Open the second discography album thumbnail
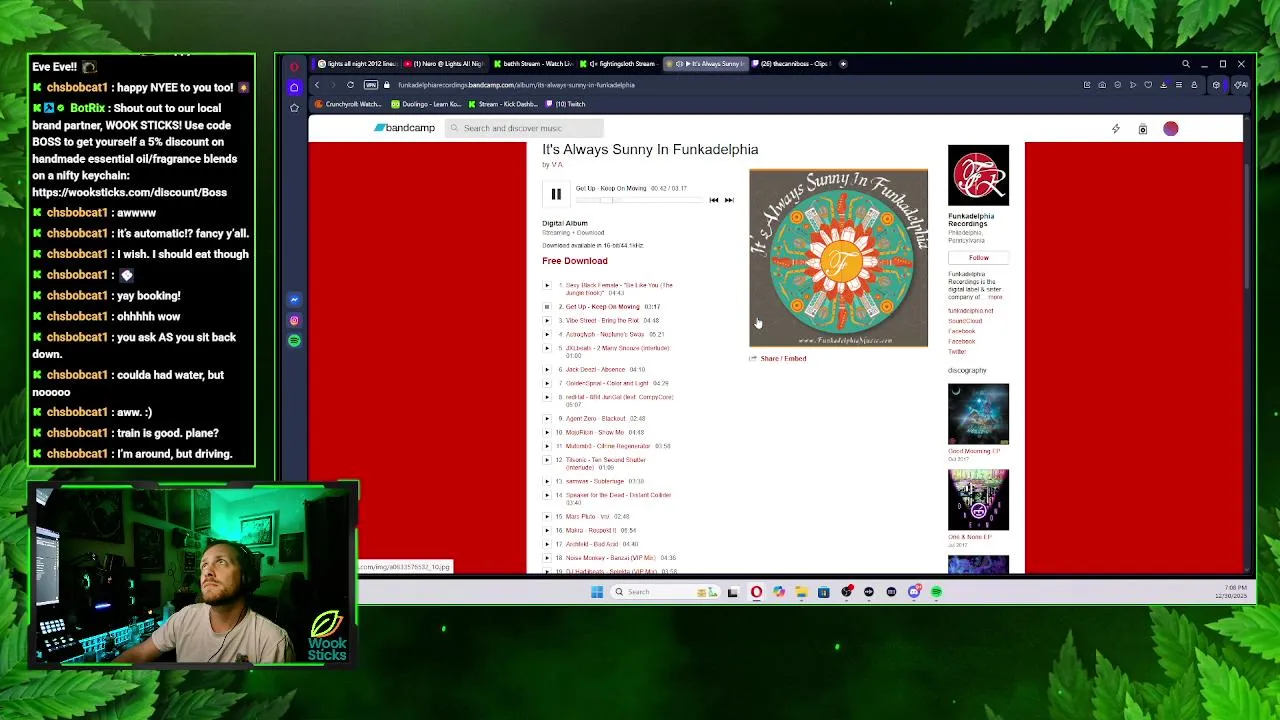This screenshot has width=1280, height=720. (978, 500)
